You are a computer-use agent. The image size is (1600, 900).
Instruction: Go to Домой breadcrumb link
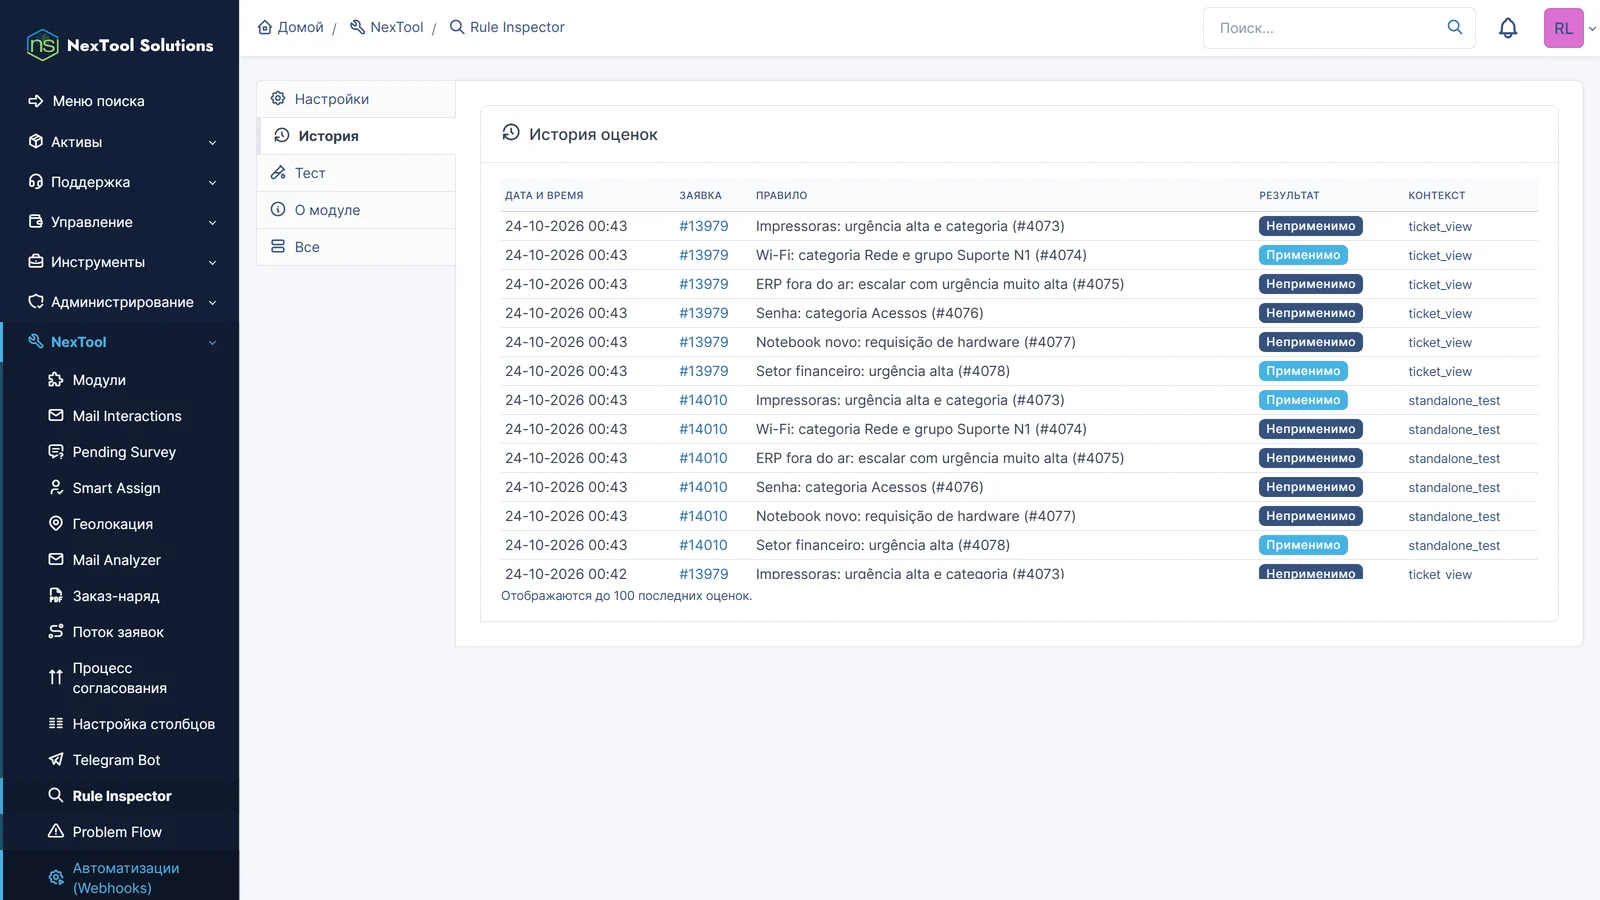(291, 27)
